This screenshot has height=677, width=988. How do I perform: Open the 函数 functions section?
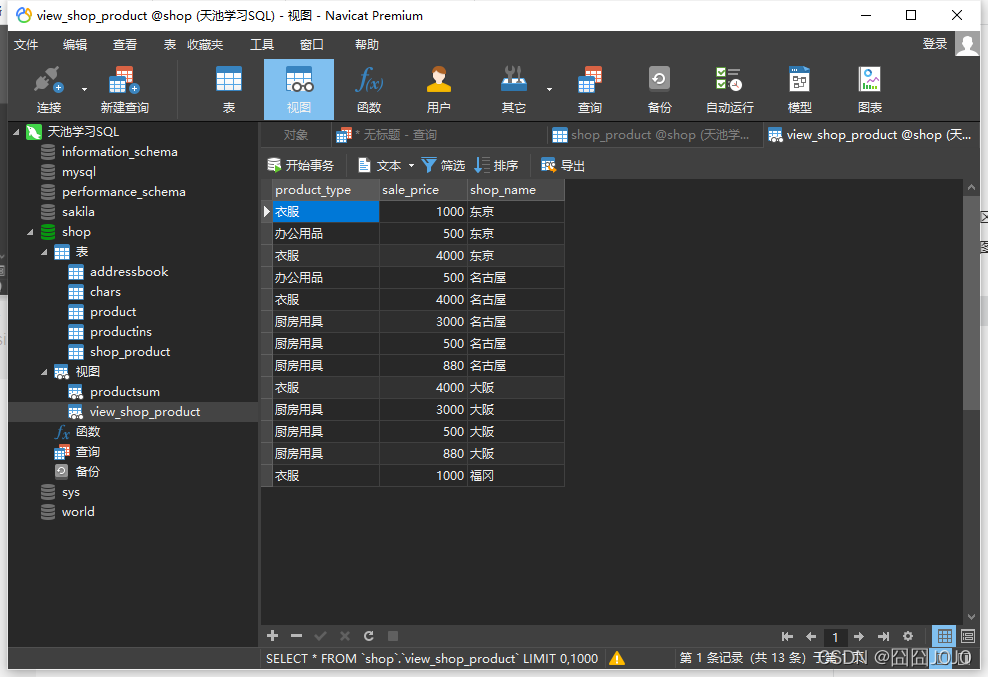[369, 90]
